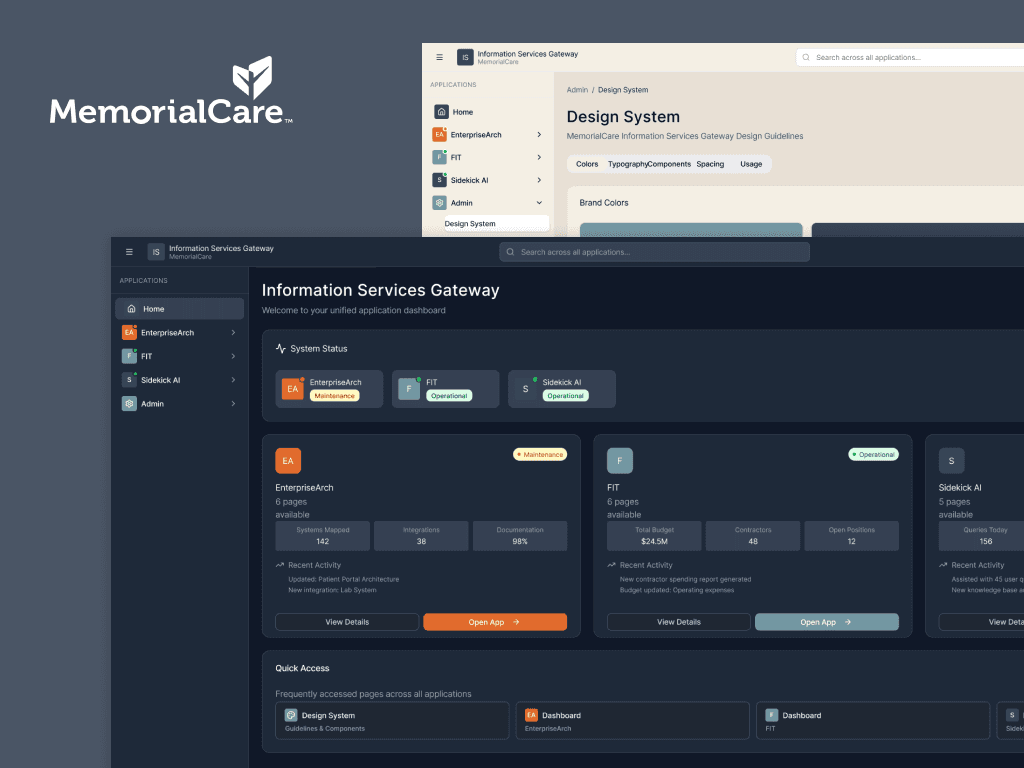Click orange Open App button on EnterpriseArch card
This screenshot has width=1024, height=768.
point(495,622)
